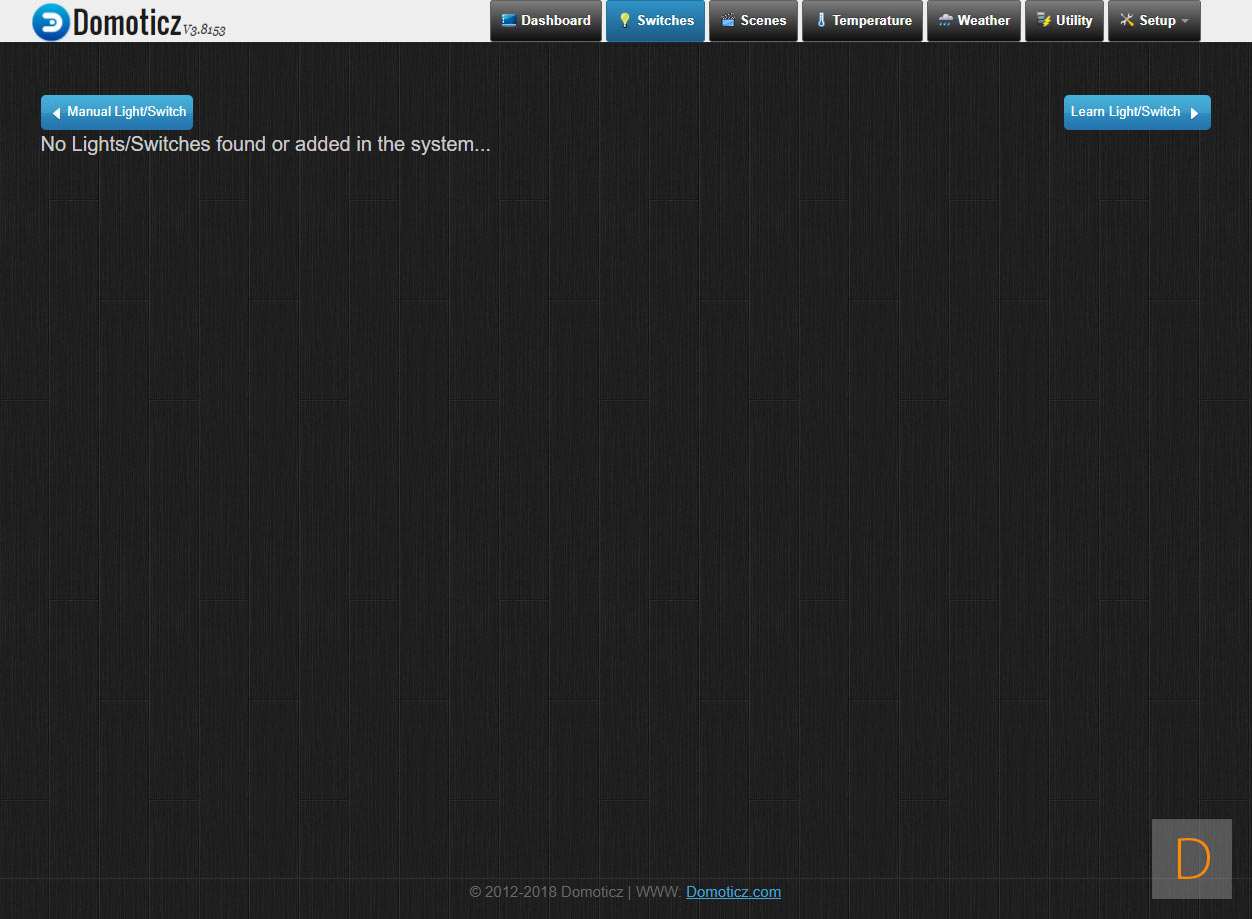Click the Utility lightning icon

[1043, 20]
